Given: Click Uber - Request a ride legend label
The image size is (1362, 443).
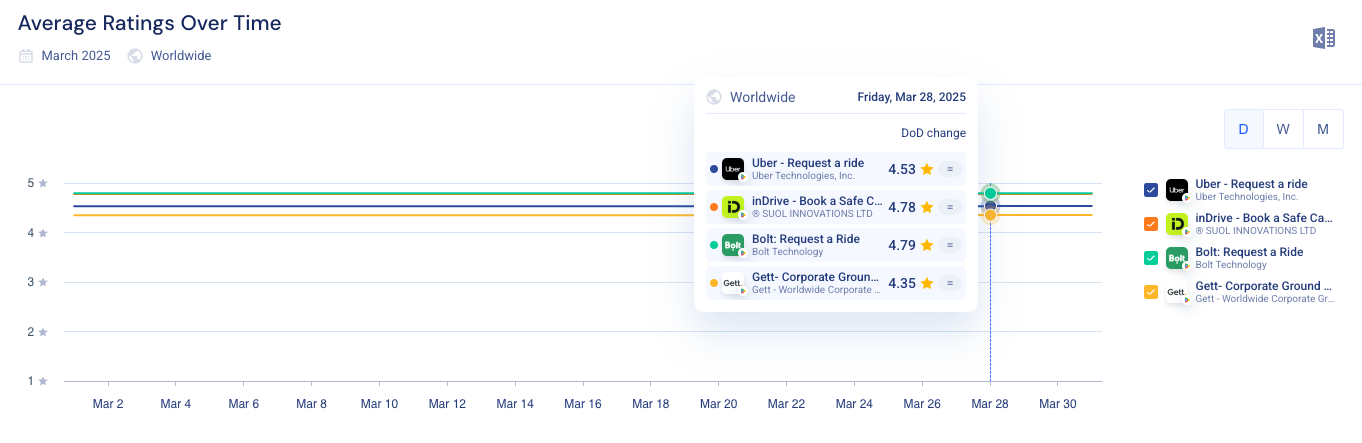Looking at the screenshot, I should 1251,184.
